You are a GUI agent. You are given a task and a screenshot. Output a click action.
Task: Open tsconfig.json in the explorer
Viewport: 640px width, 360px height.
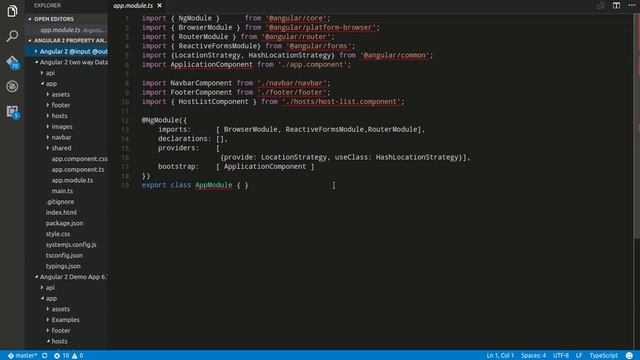pyautogui.click(x=64, y=255)
